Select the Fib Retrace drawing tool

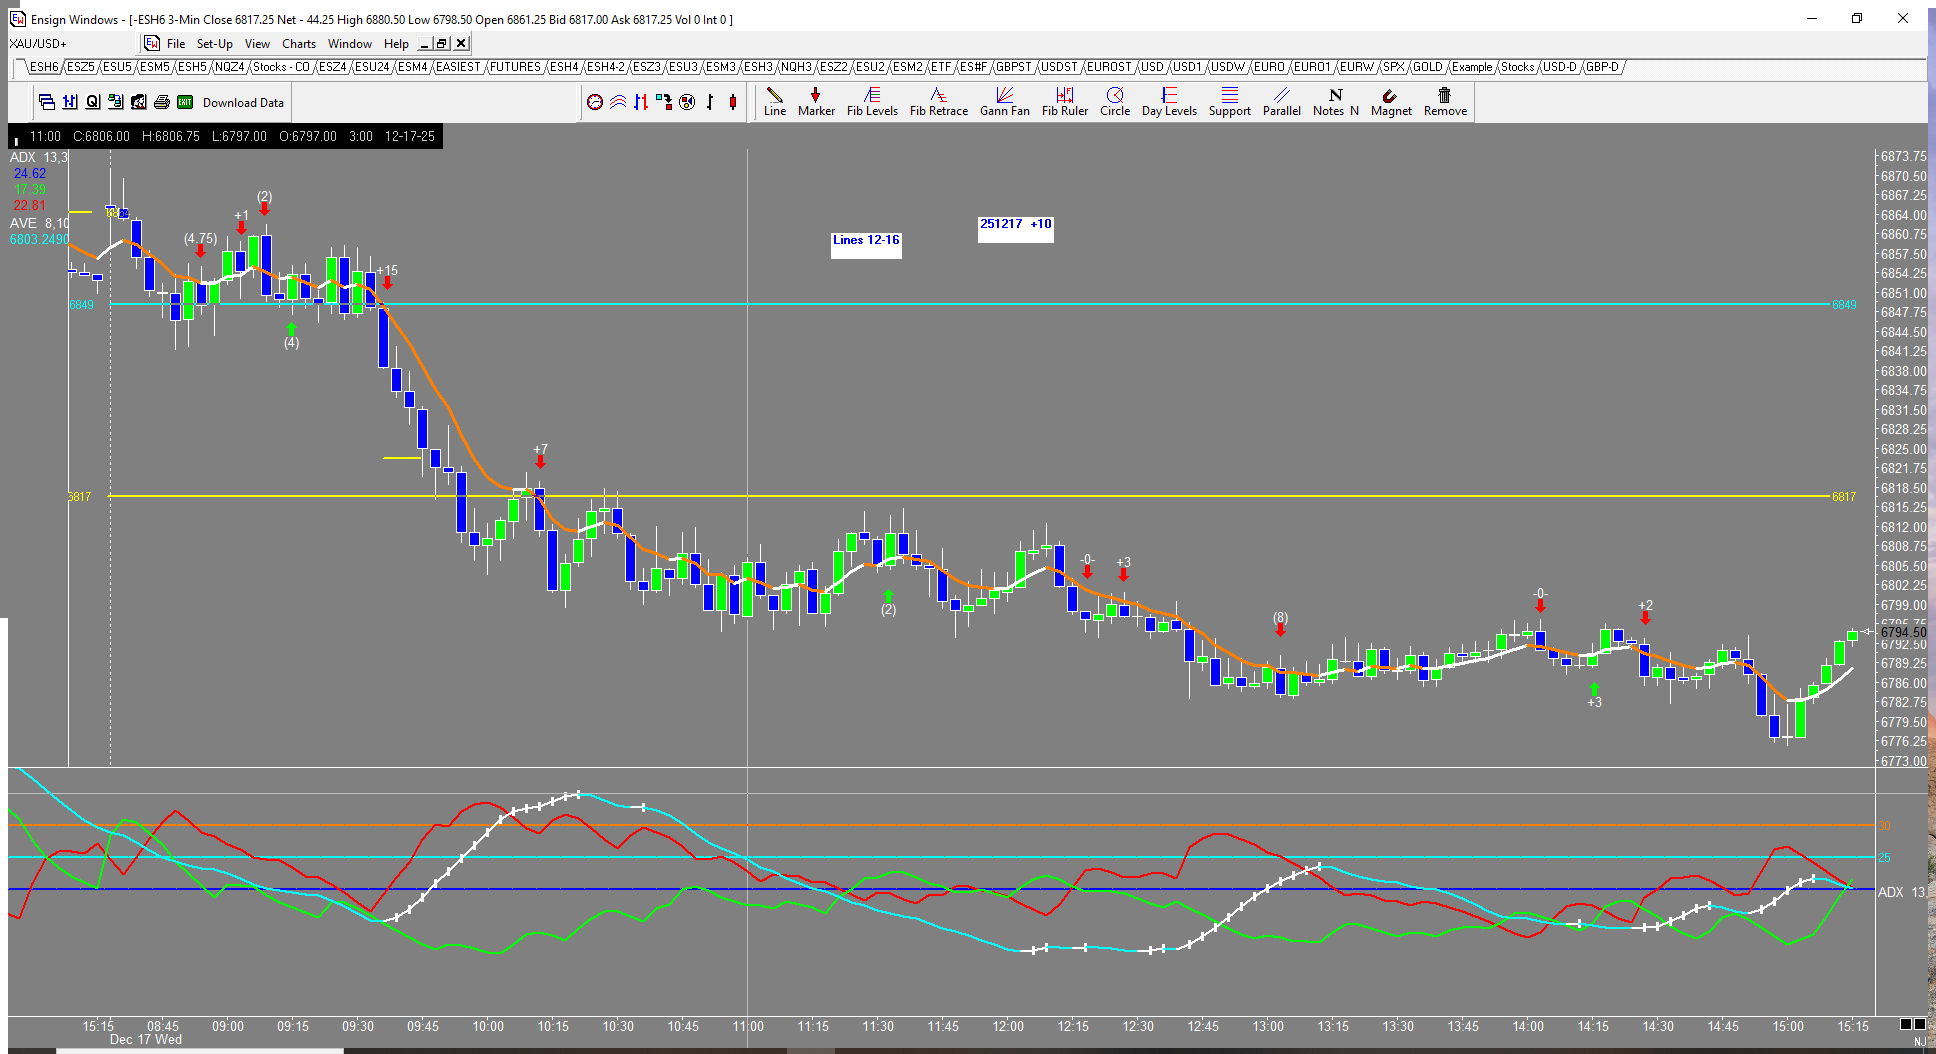[938, 101]
